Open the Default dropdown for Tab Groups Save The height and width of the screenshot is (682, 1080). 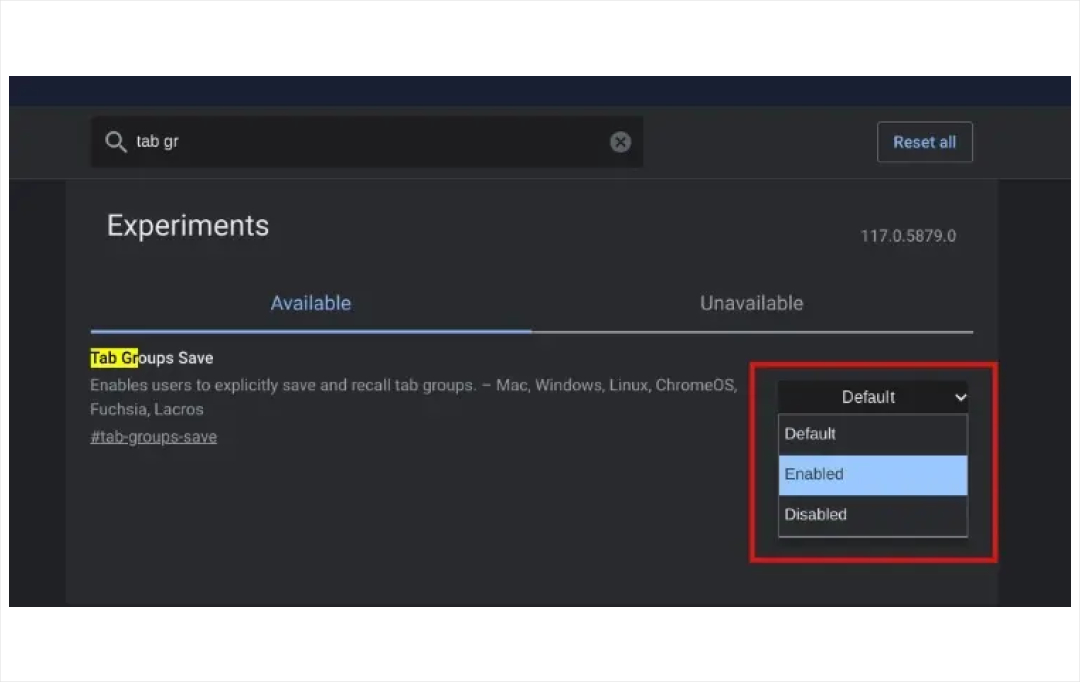point(873,397)
